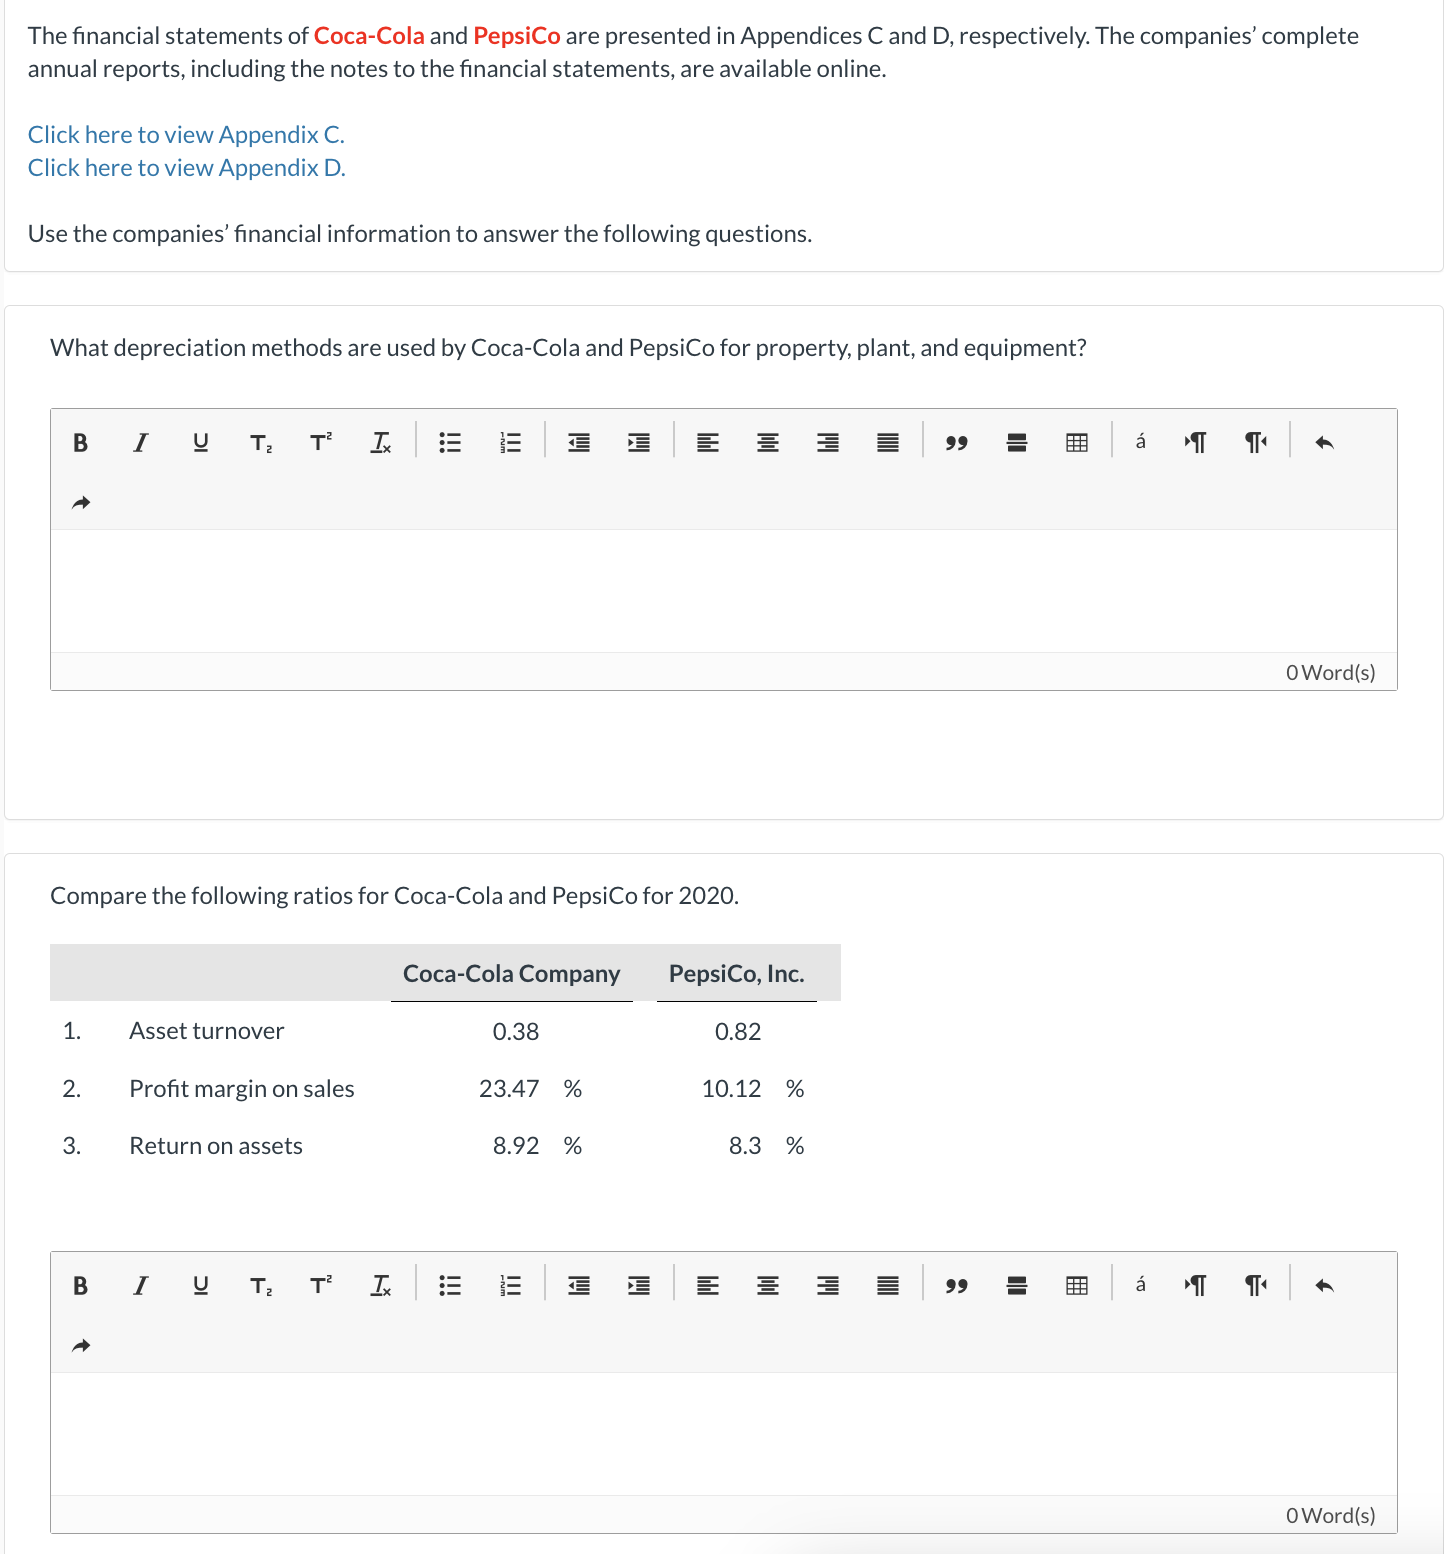Open the special character tool (á) icon
The image size is (1444, 1554).
point(1139,441)
